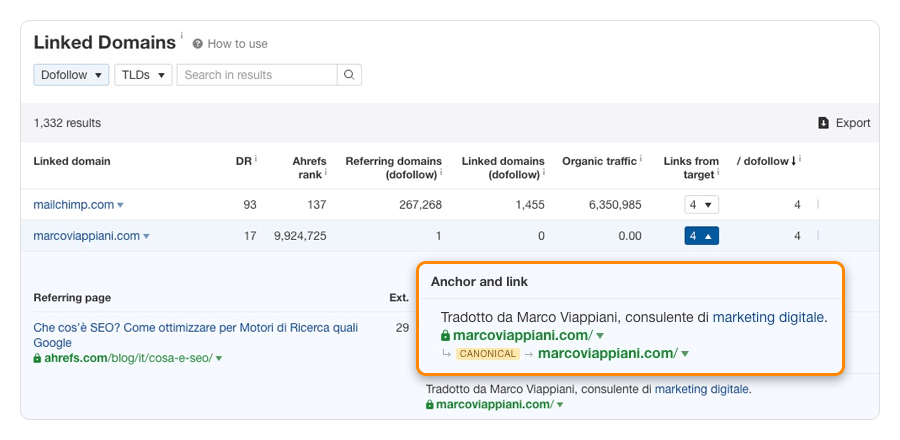Open the Che cos'è SEO referring page title
This screenshot has height=440, width=900.
click(196, 336)
